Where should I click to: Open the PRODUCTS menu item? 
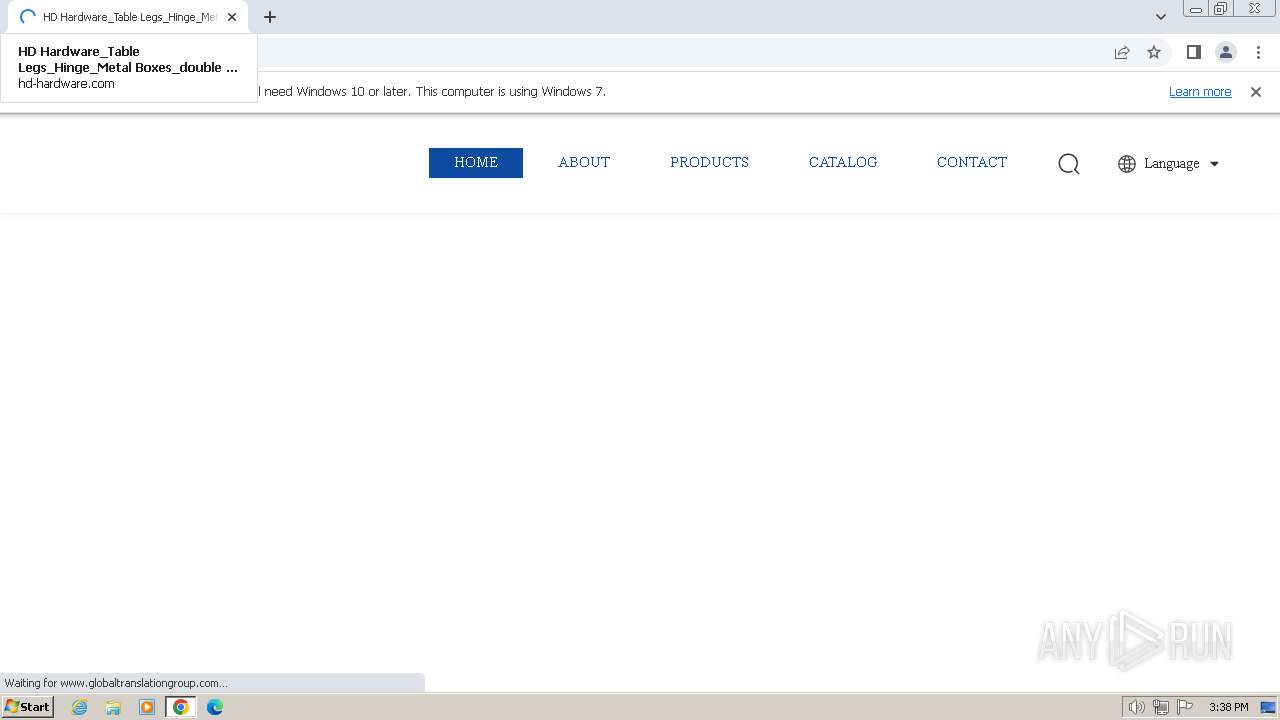(709, 162)
